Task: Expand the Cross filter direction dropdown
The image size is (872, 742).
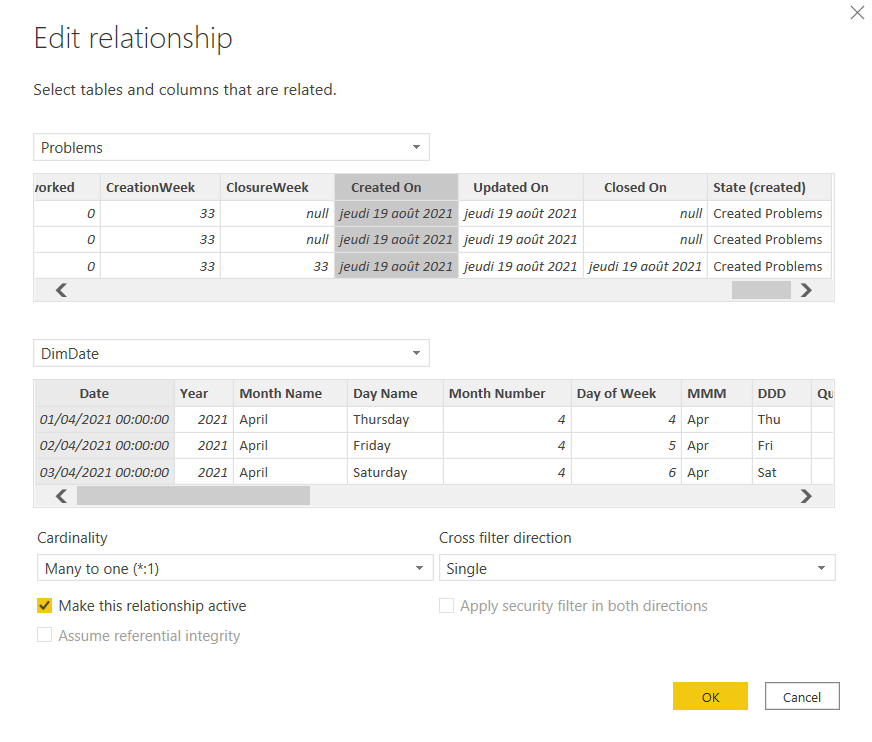Action: click(637, 568)
